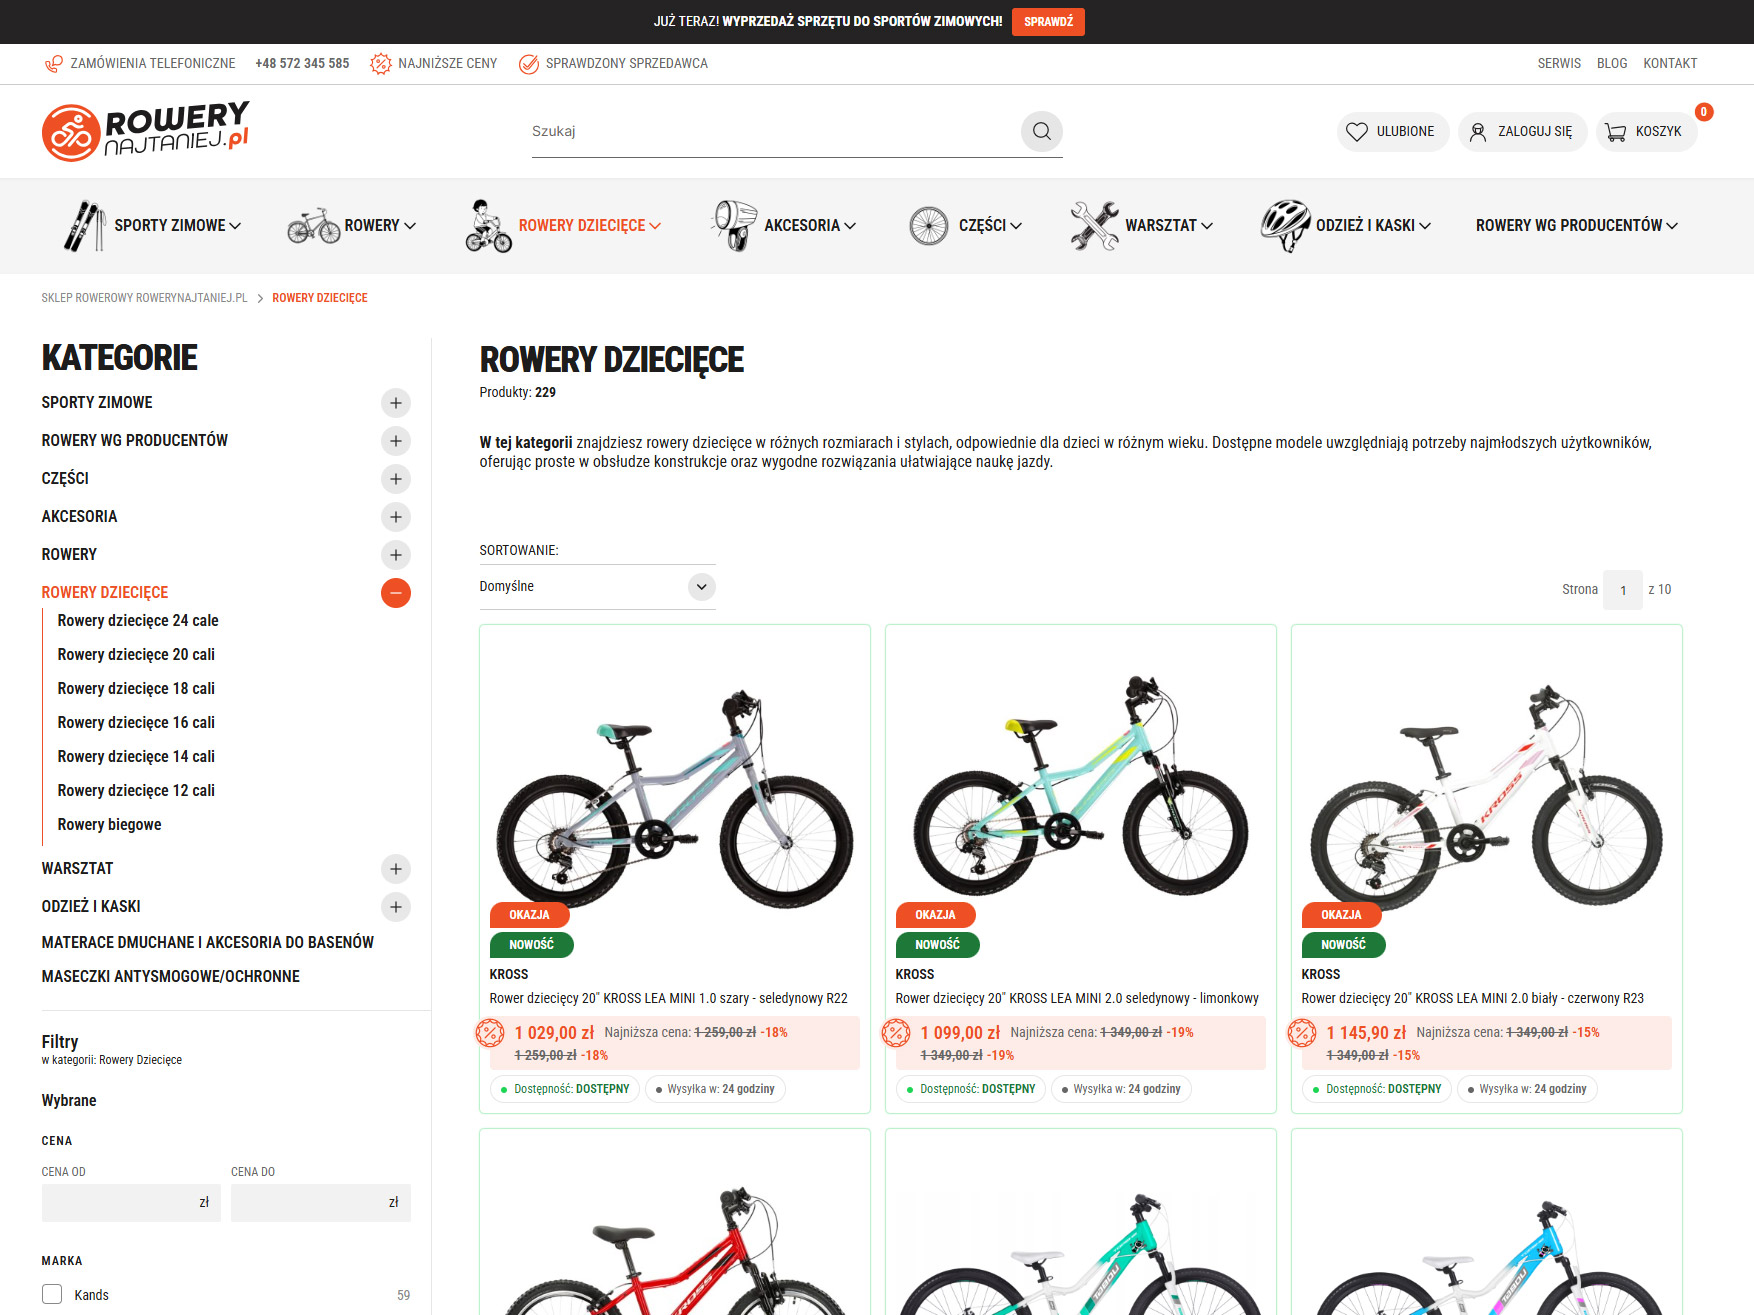Click the Cena Od price field
The height and width of the screenshot is (1315, 1754).
pyautogui.click(x=130, y=1203)
